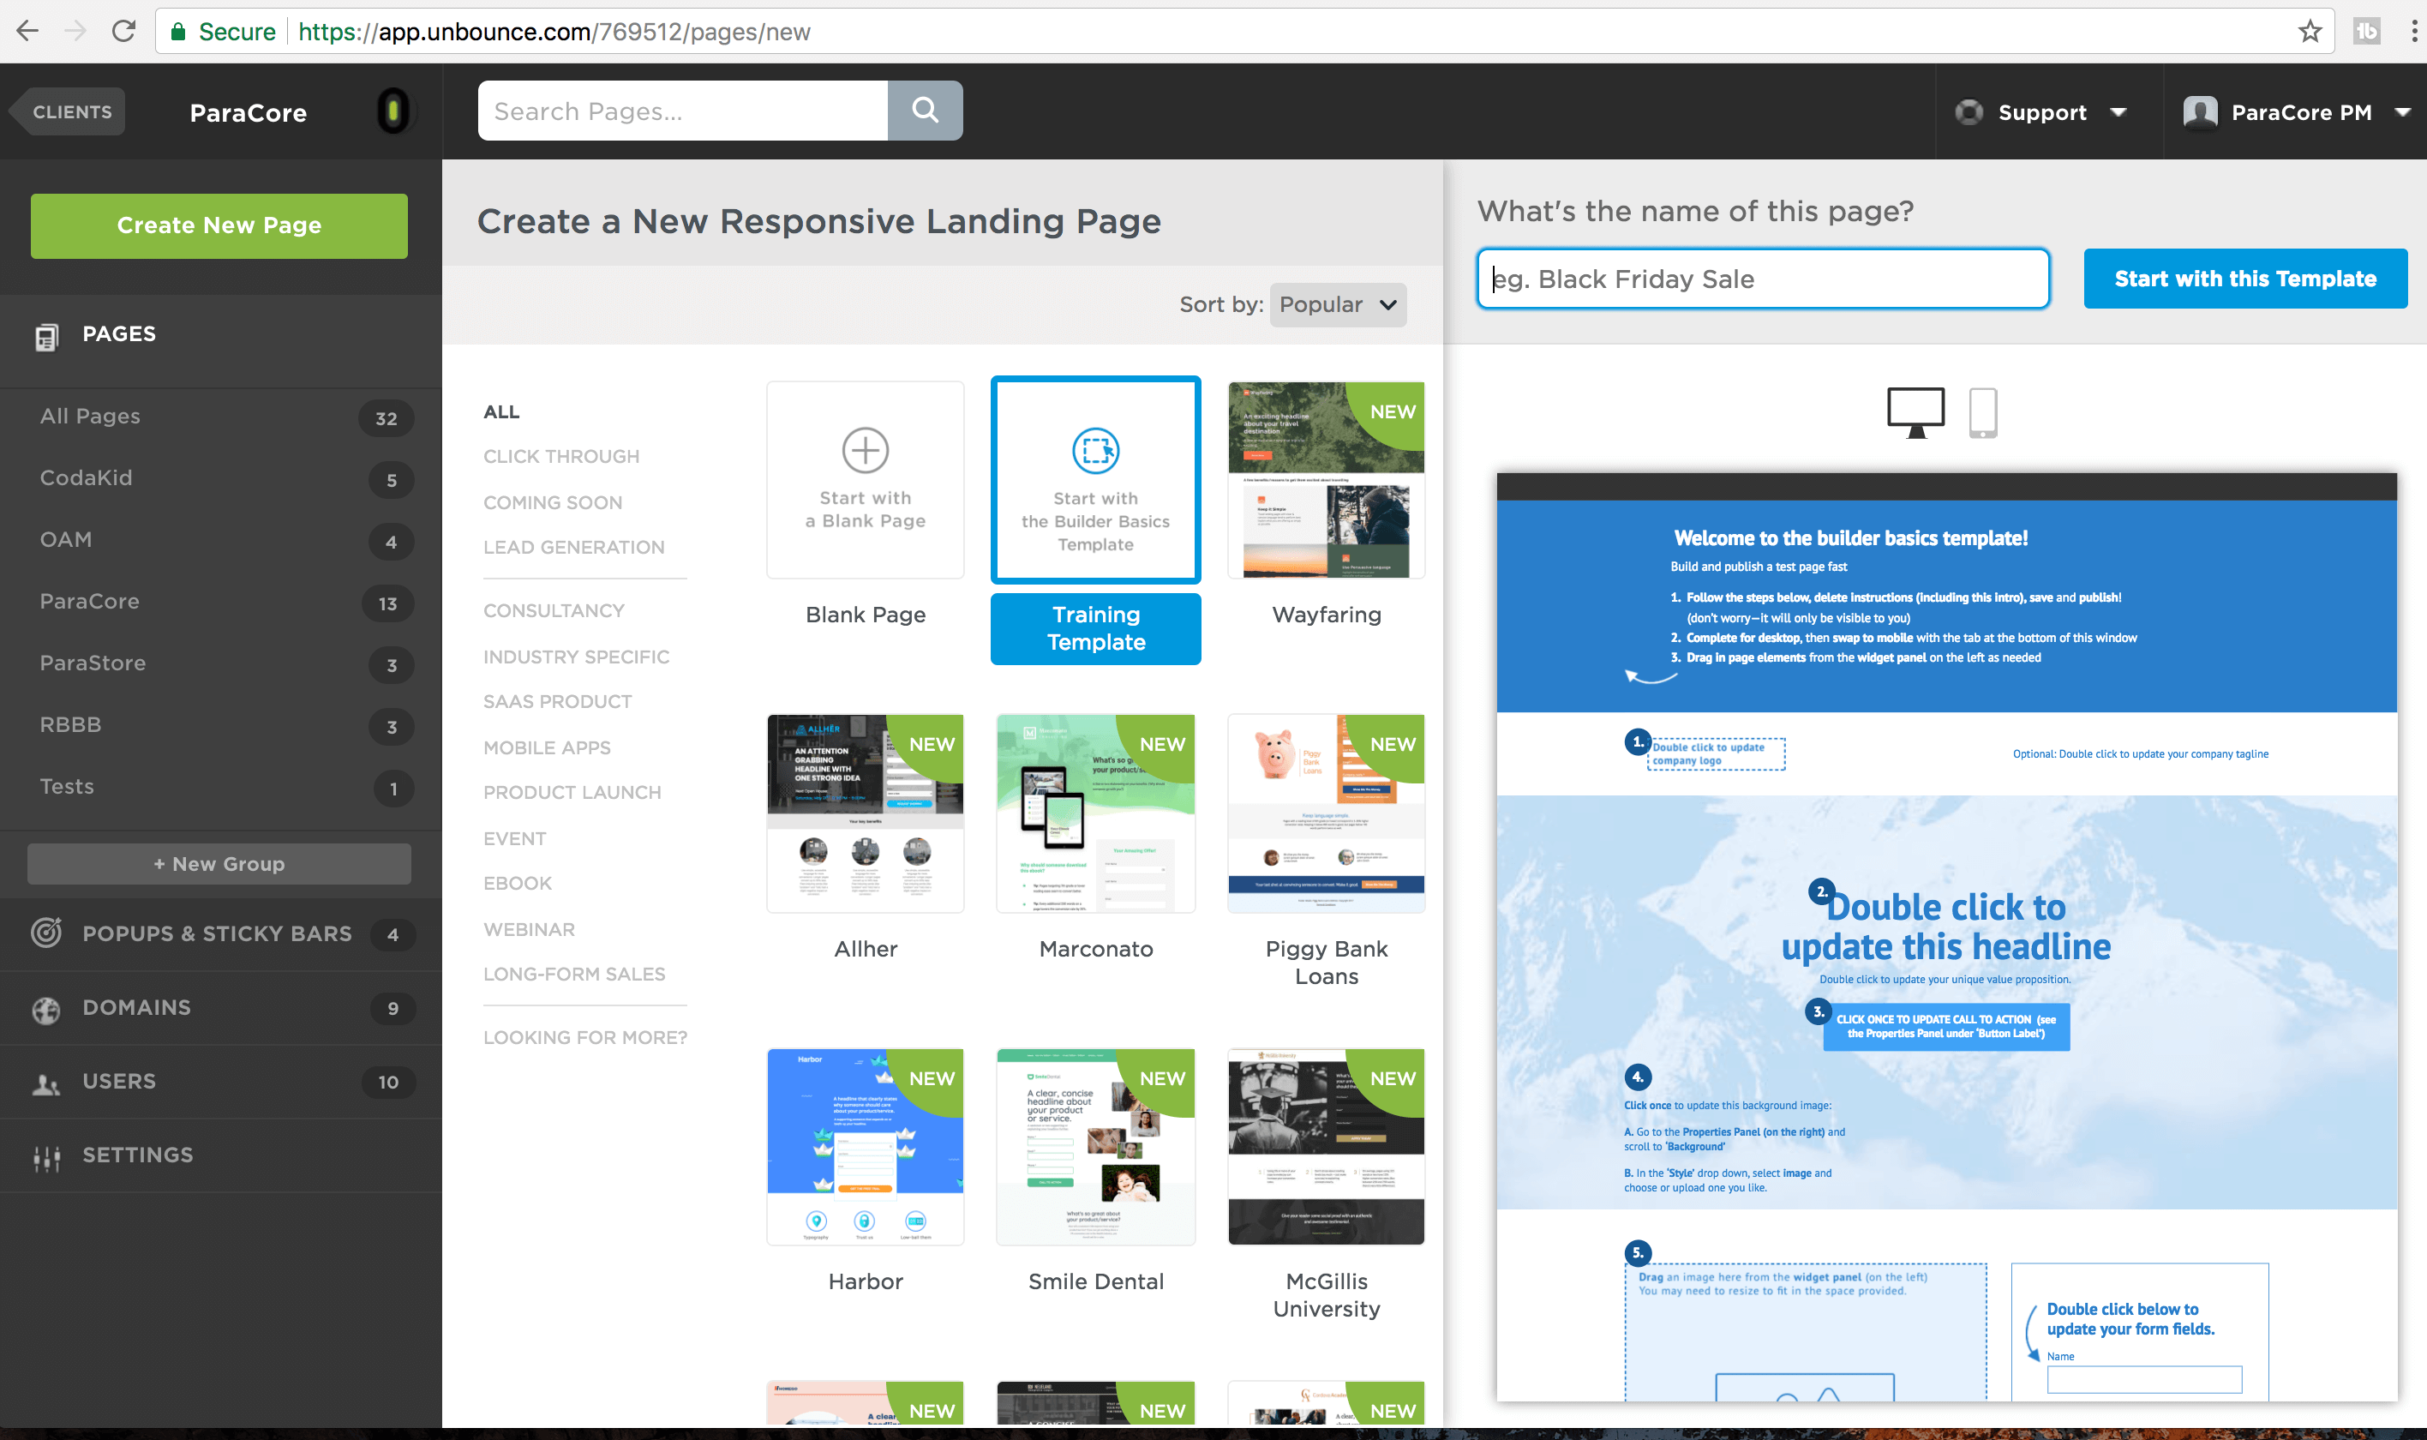The width and height of the screenshot is (2427, 1440).
Task: Click the page name input field
Action: (x=1762, y=278)
